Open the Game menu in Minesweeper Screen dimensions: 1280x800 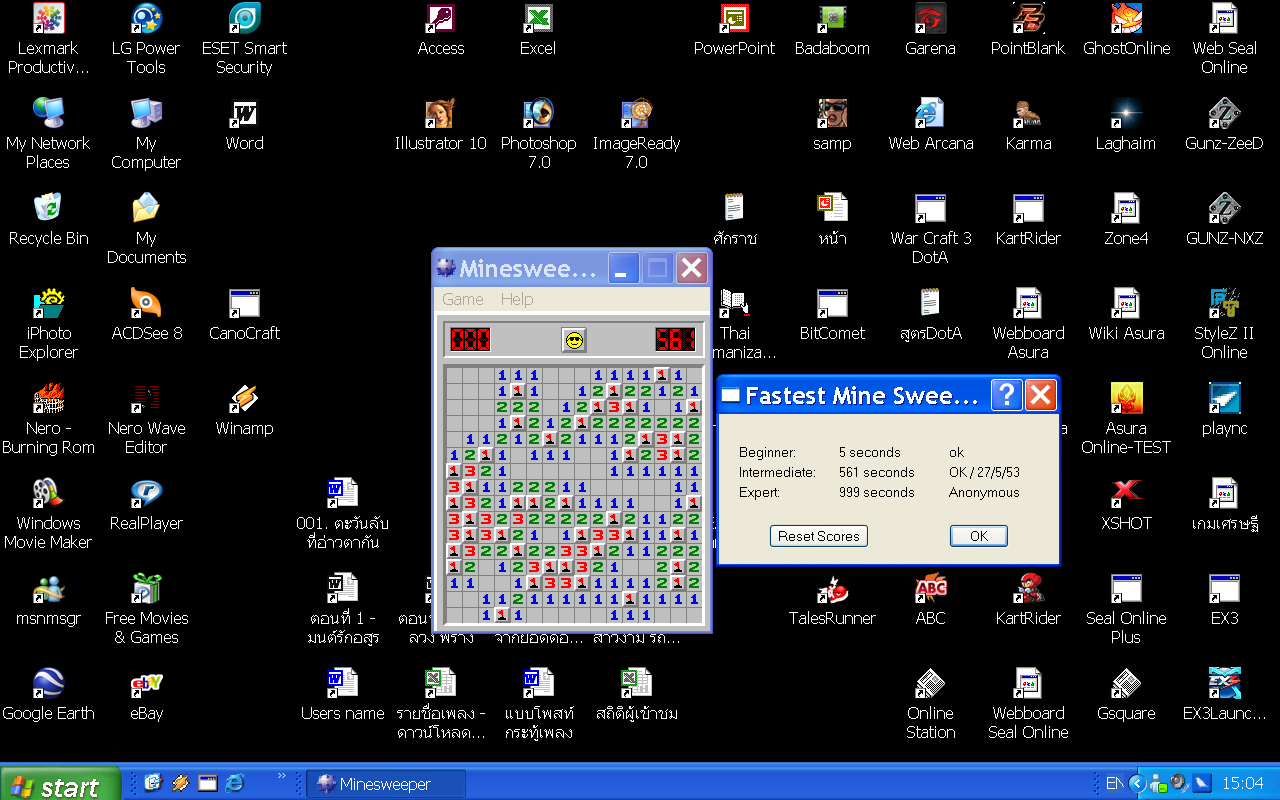click(463, 299)
